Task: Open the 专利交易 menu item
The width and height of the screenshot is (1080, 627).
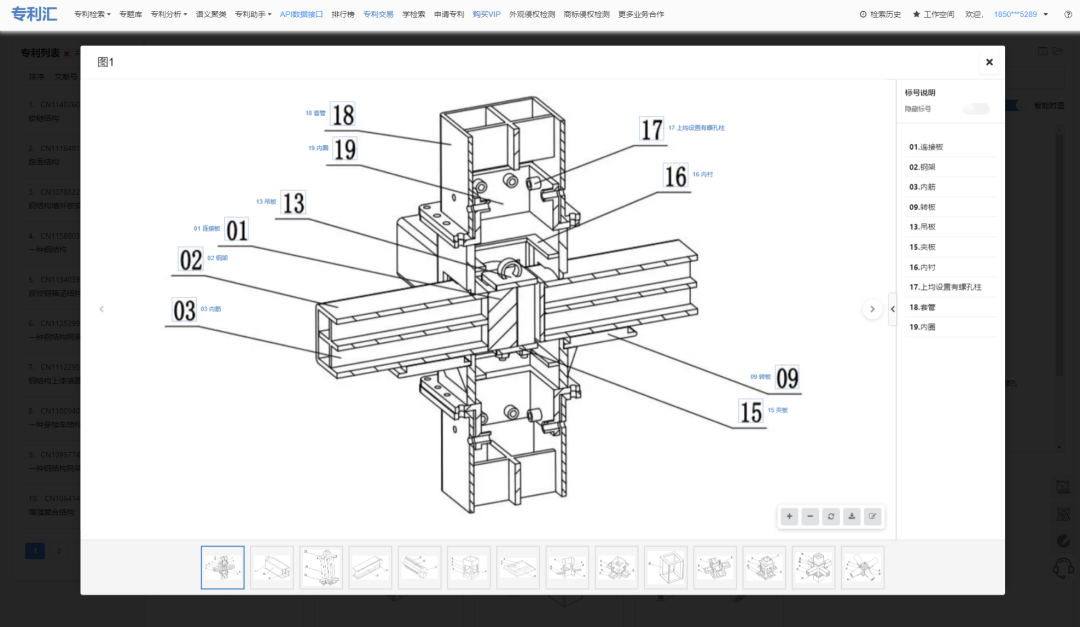Action: (378, 15)
